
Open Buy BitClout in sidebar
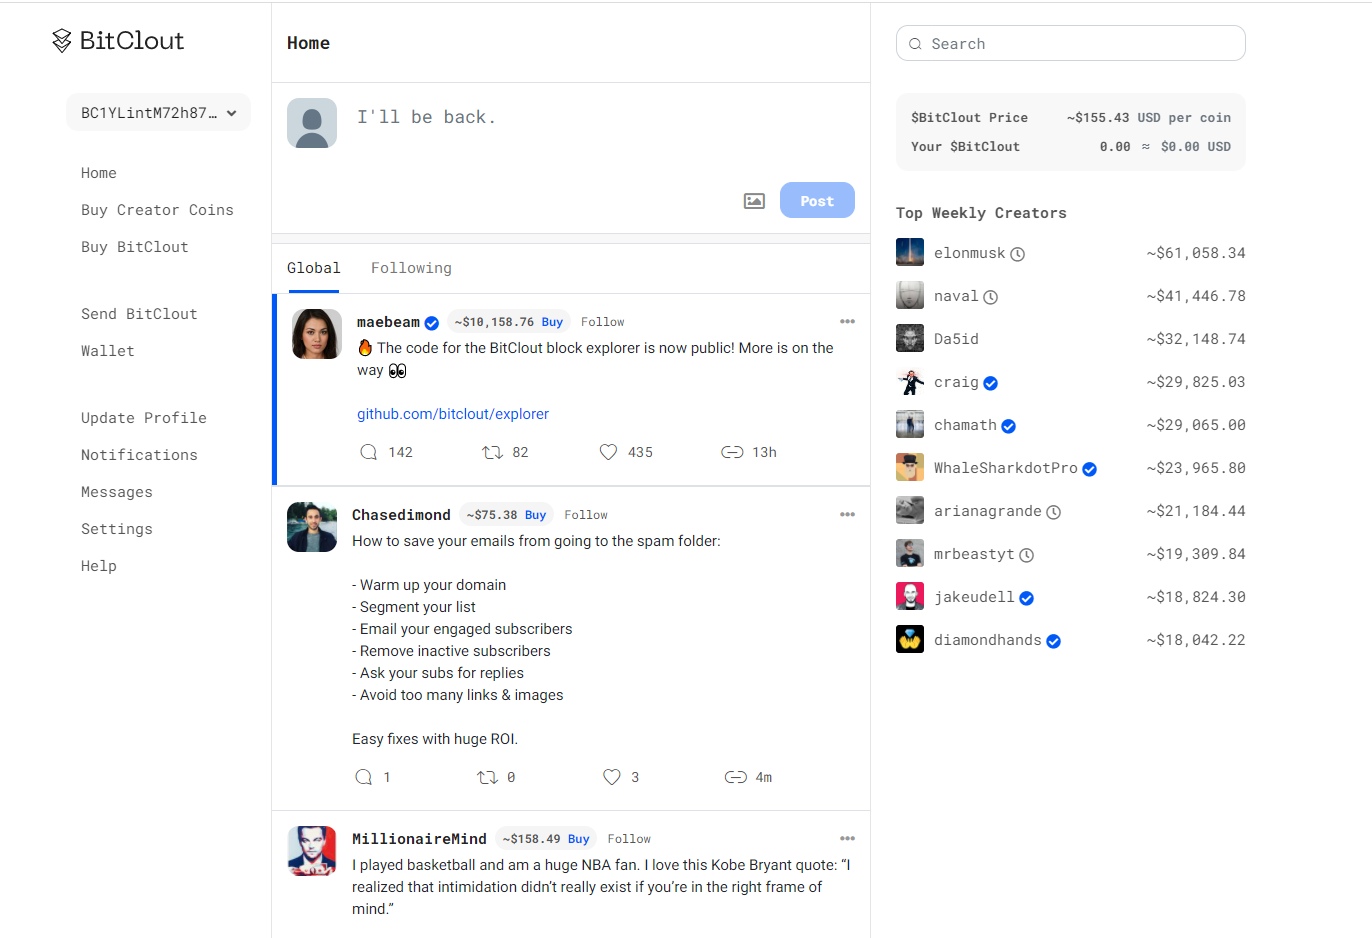click(x=135, y=247)
